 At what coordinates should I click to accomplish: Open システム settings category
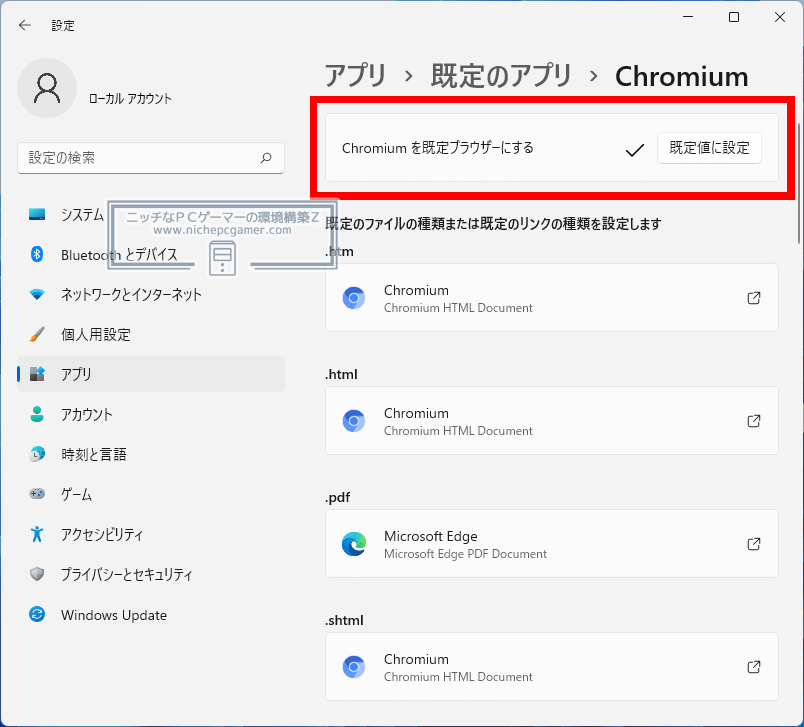coord(151,214)
